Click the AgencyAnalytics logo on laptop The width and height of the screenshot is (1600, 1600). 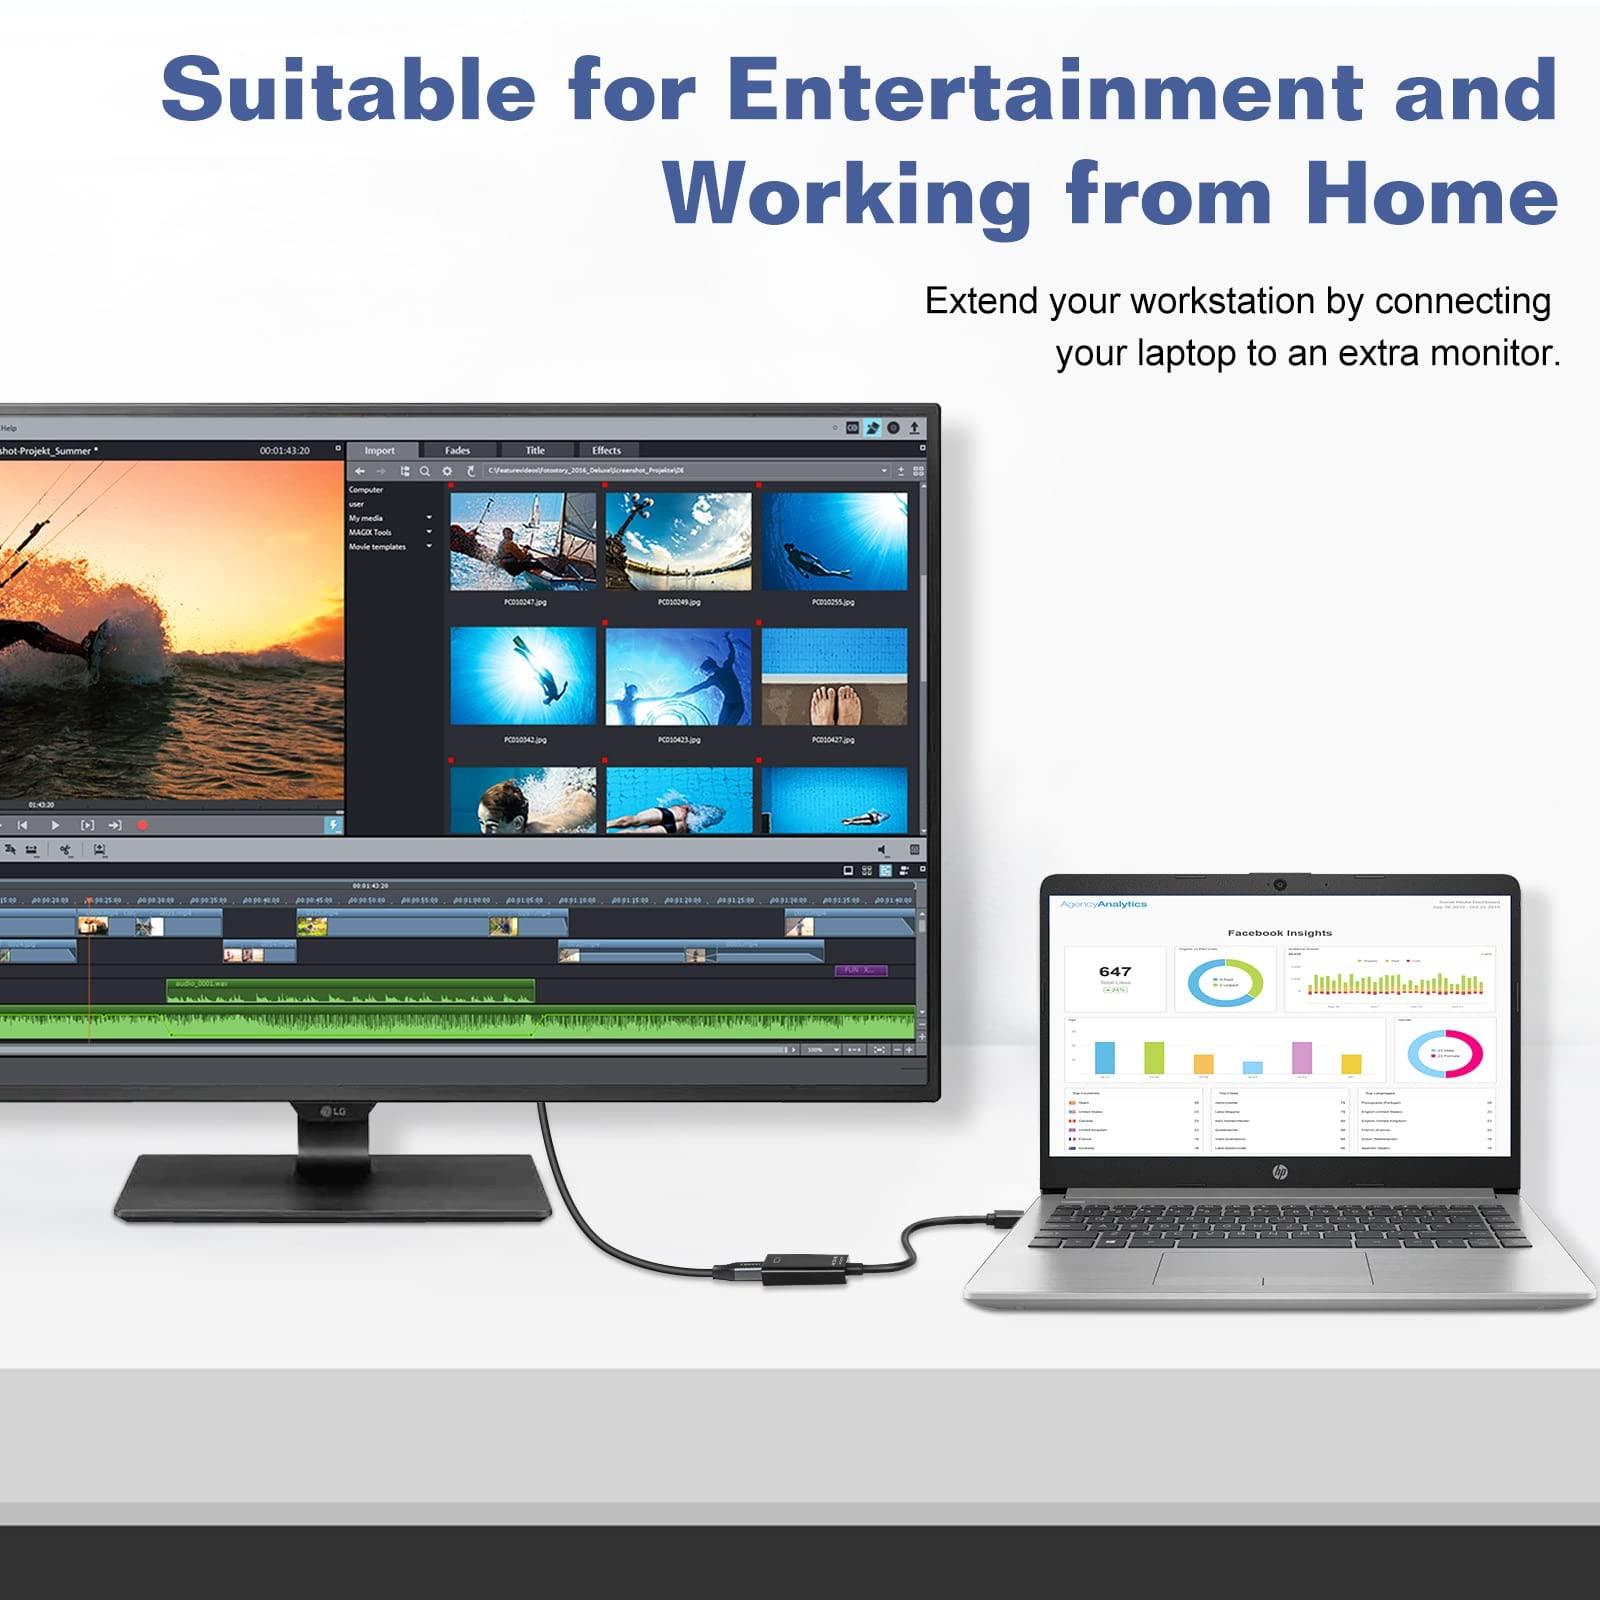(1103, 904)
